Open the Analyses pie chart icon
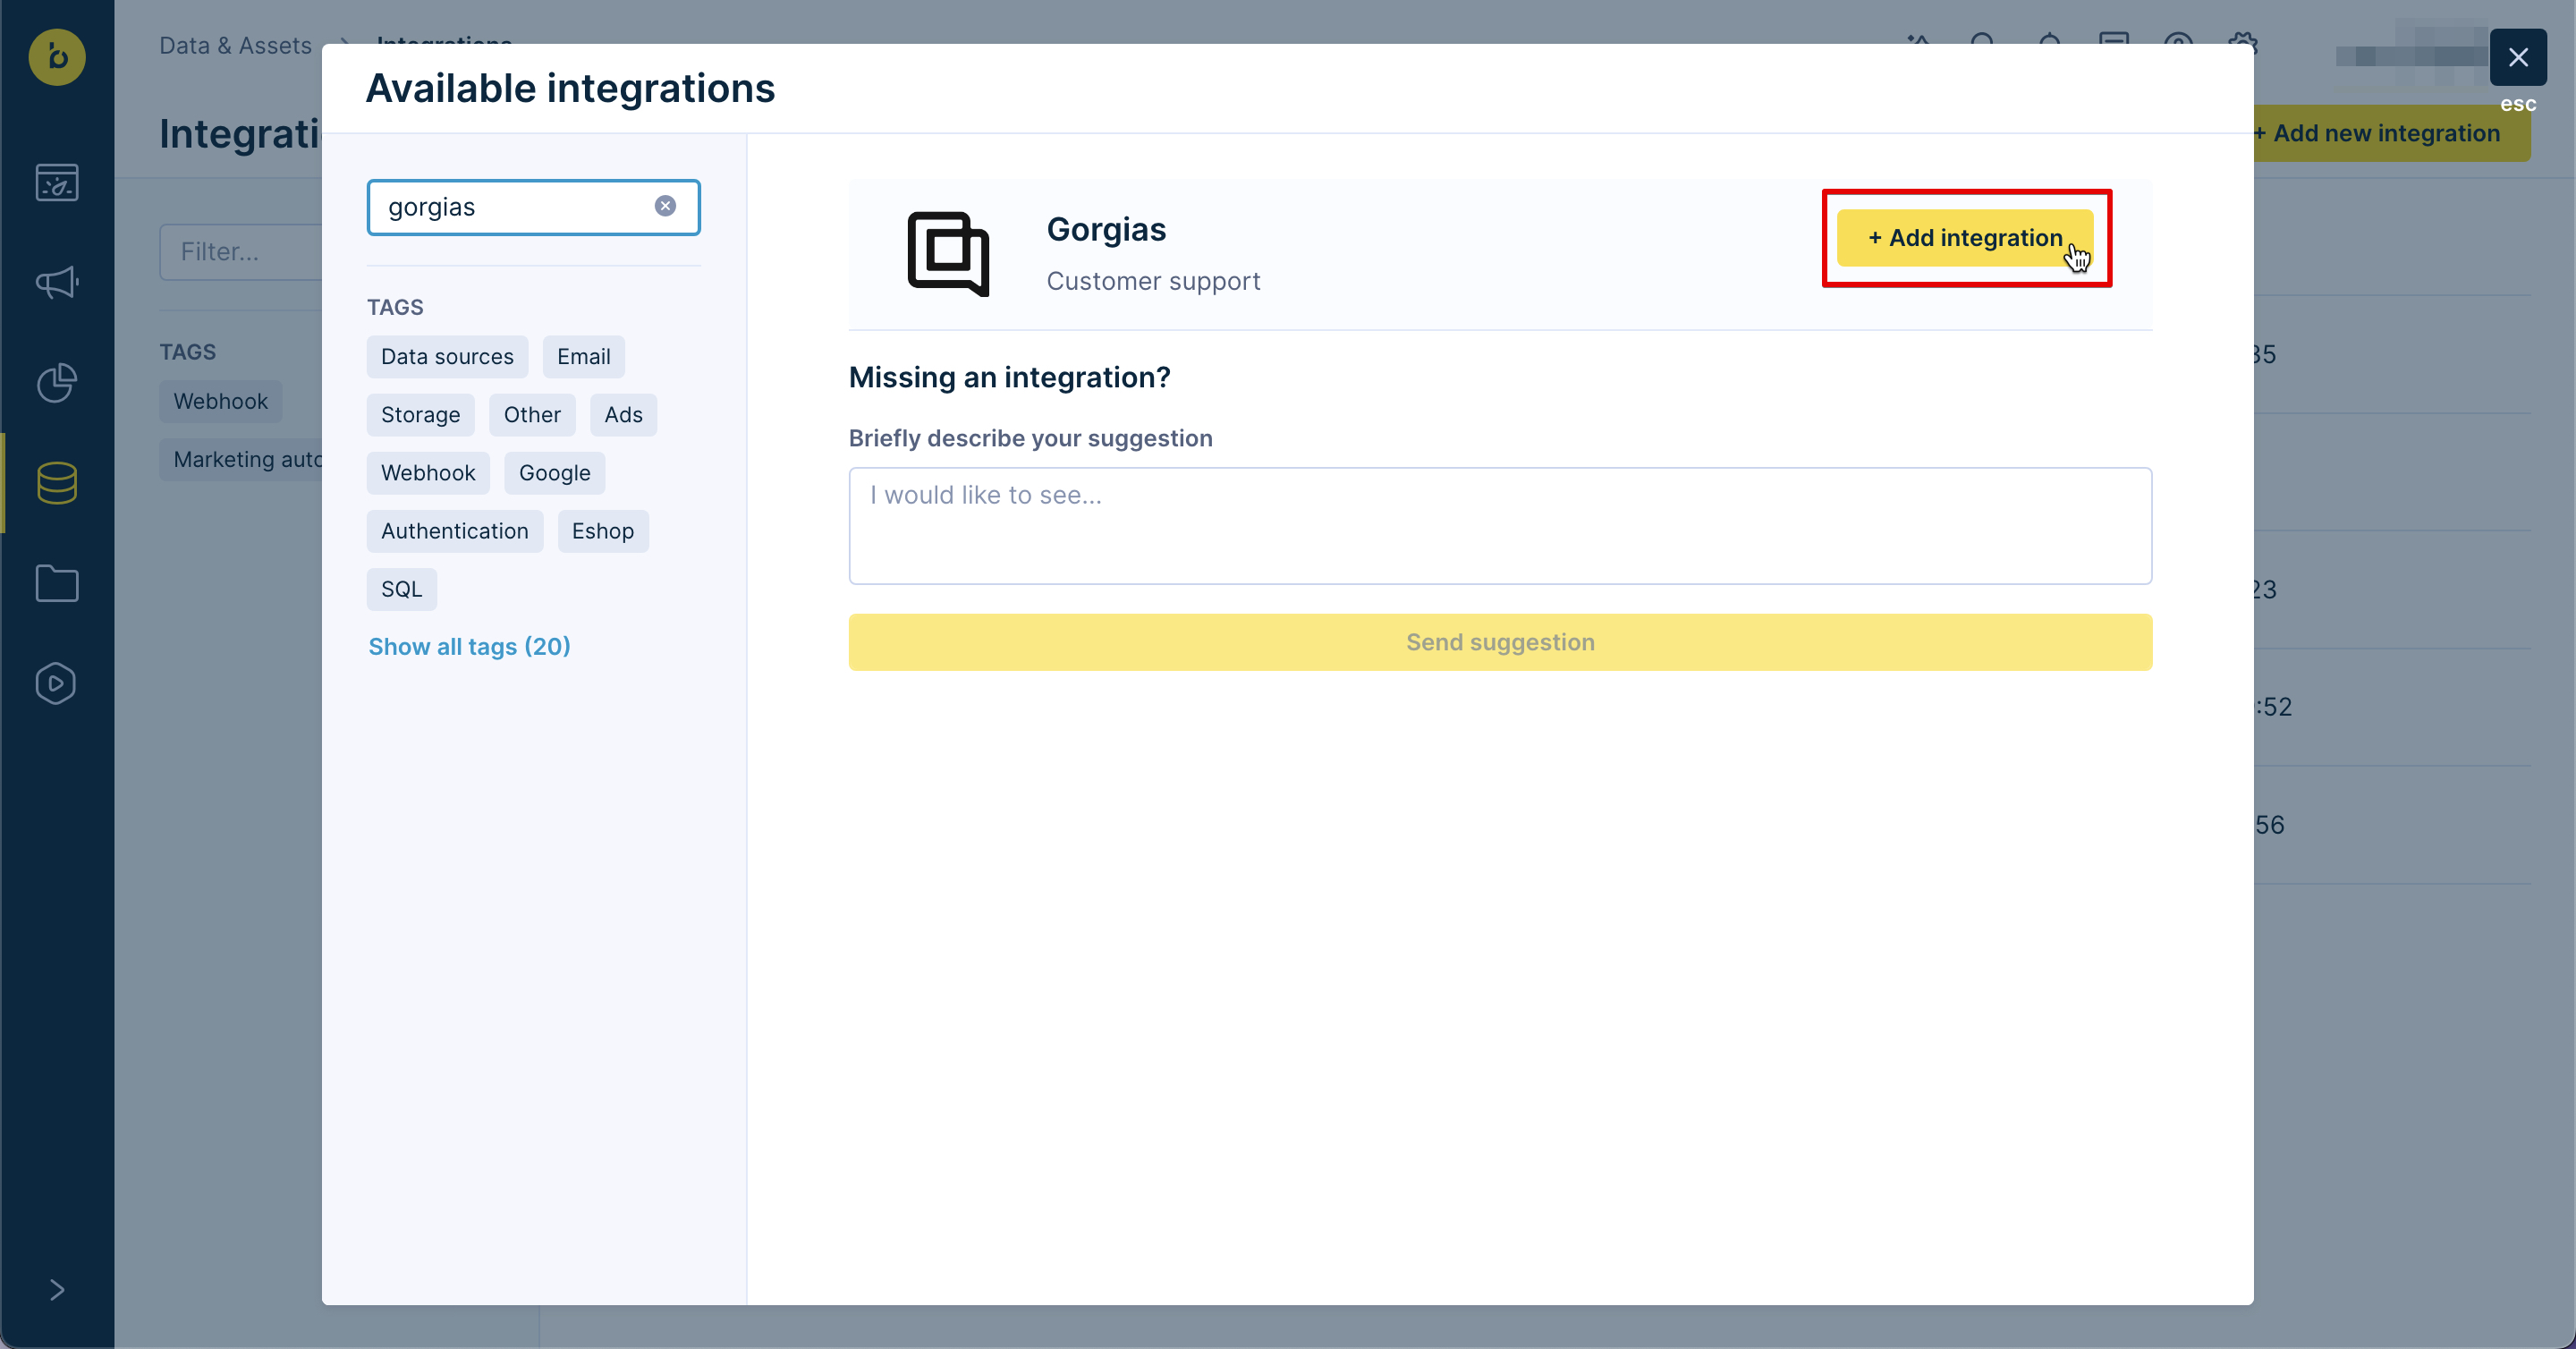 (57, 383)
